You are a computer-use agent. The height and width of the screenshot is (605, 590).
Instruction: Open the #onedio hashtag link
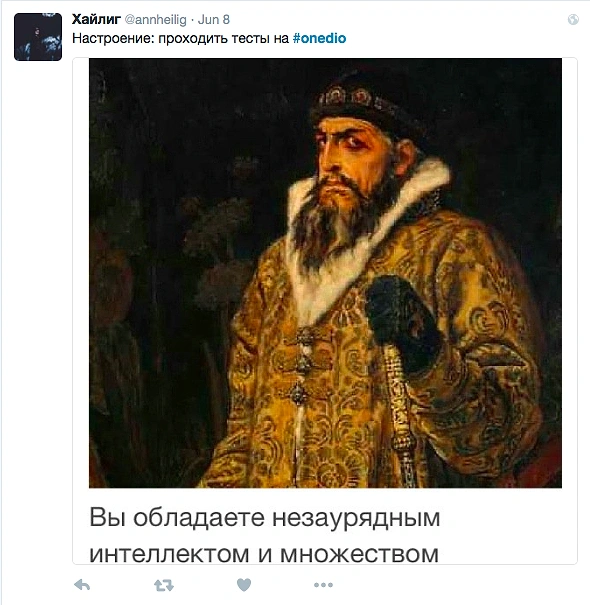pyautogui.click(x=320, y=38)
